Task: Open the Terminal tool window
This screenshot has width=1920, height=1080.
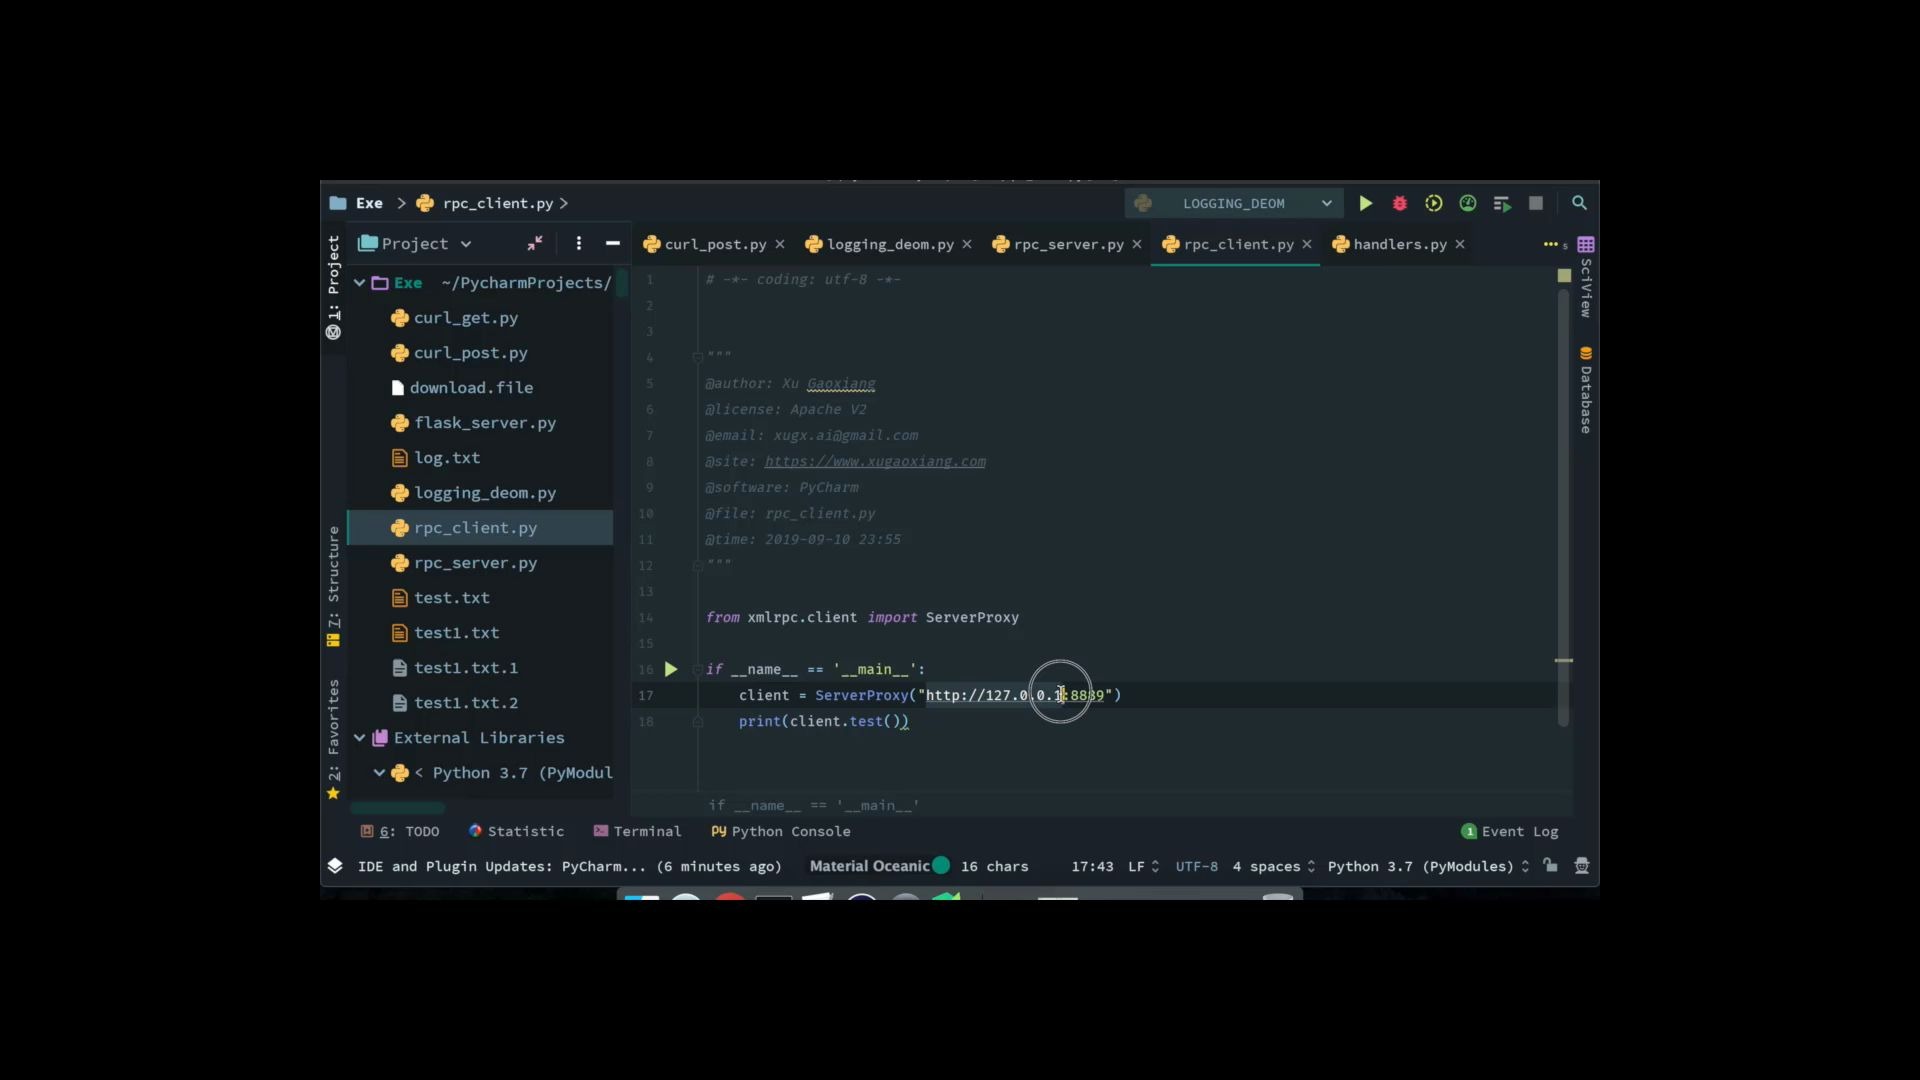Action: [x=647, y=831]
